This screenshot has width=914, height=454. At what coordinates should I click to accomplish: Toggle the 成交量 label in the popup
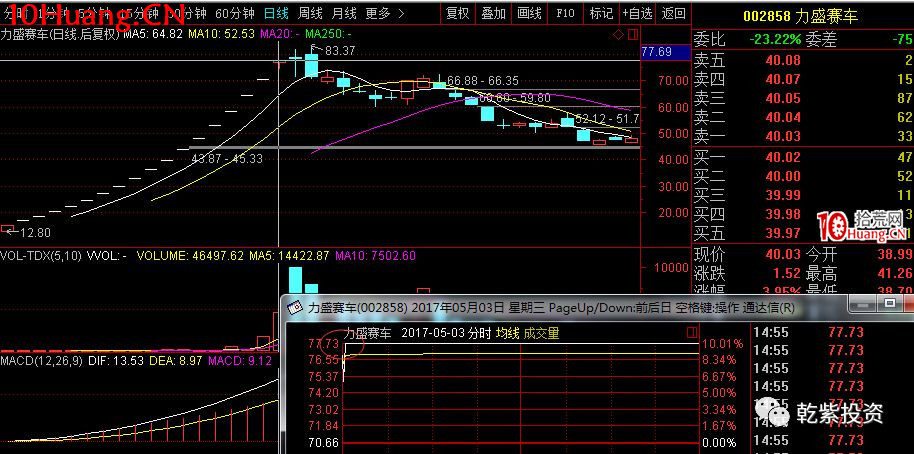coord(542,333)
